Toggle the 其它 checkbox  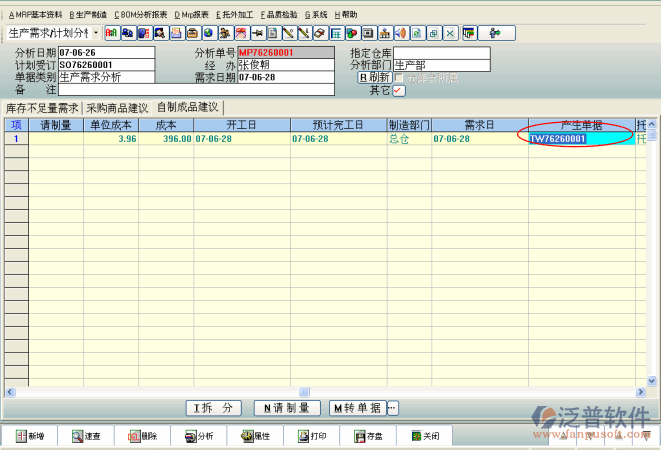399,90
